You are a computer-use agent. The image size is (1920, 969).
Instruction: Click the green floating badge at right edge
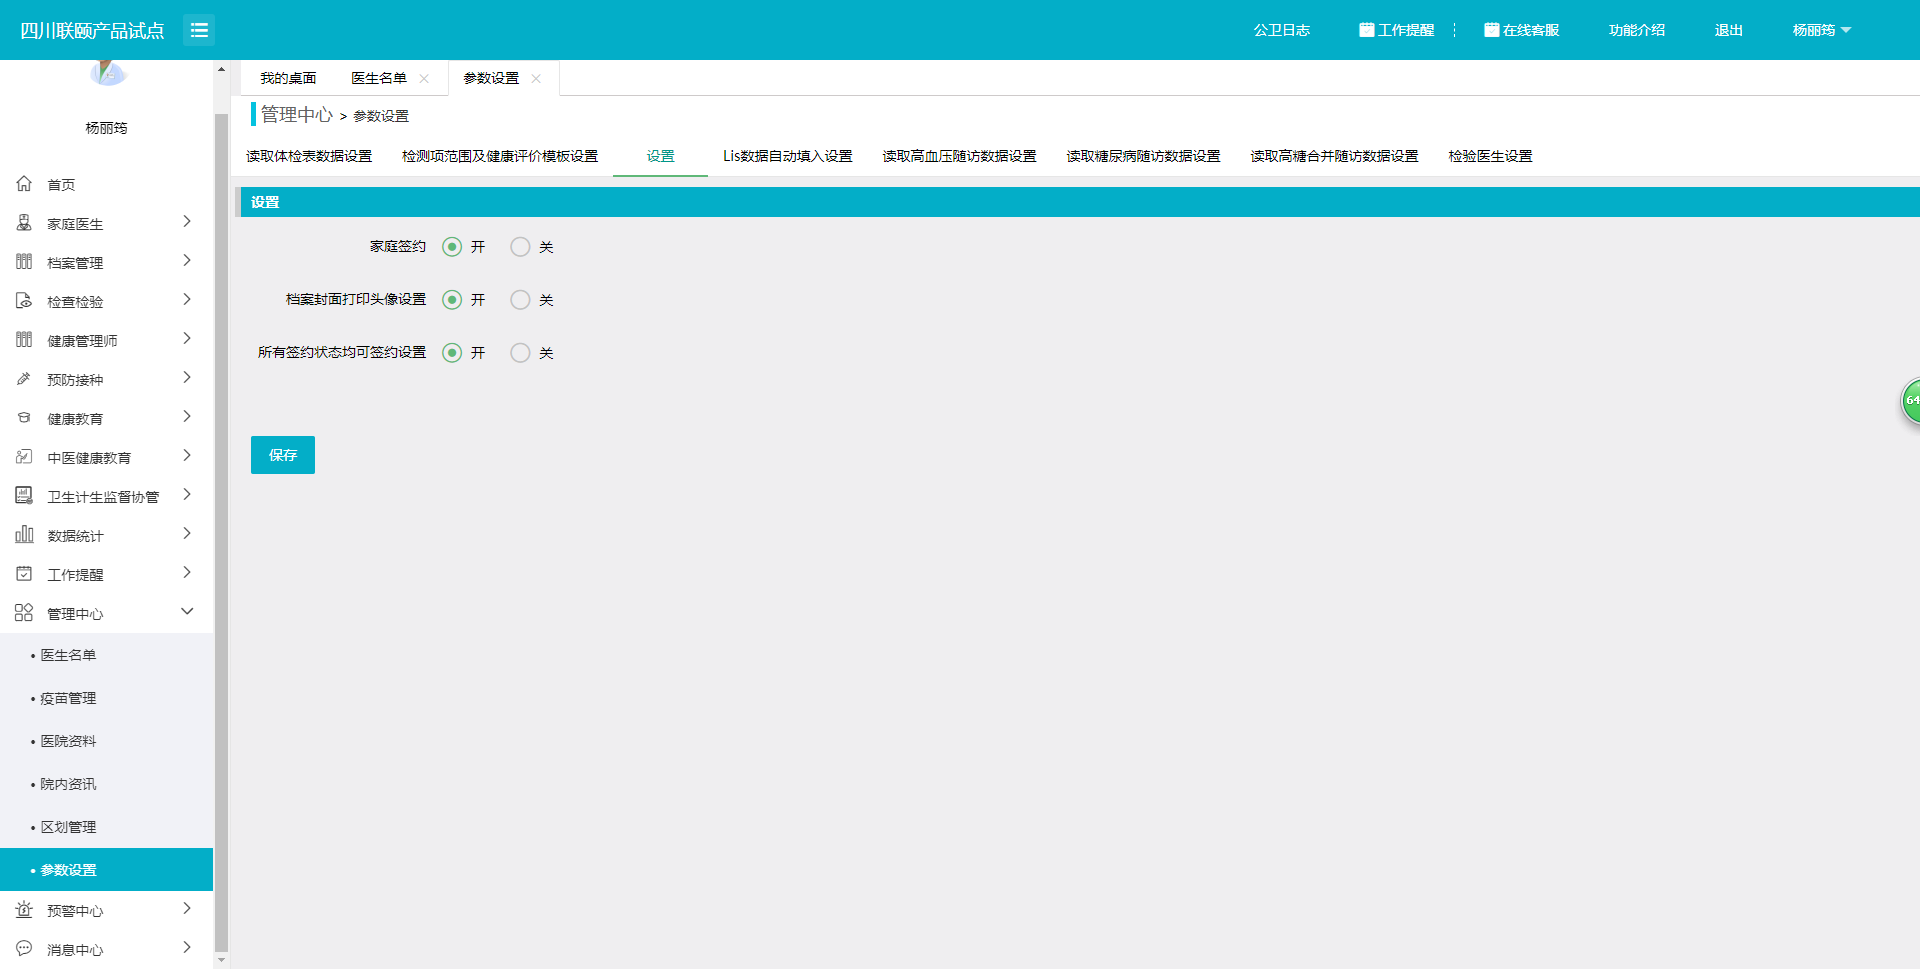point(1910,401)
